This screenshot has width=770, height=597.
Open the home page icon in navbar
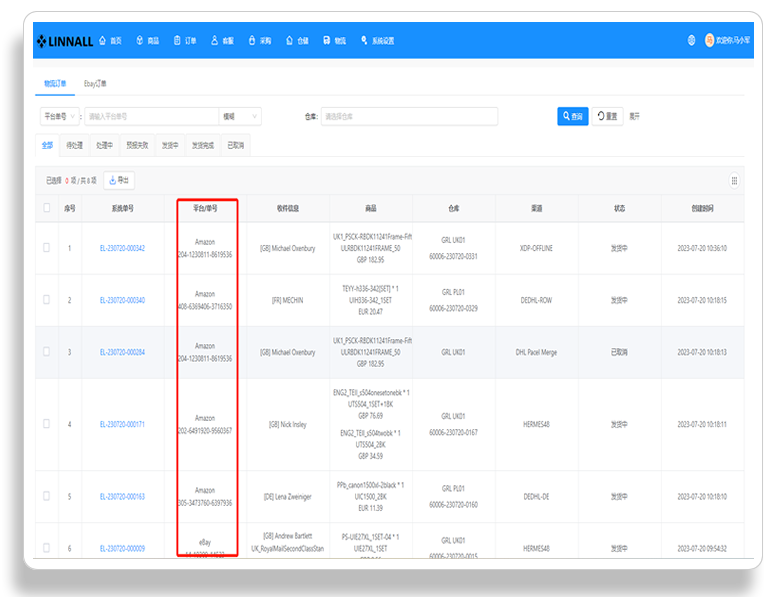pyautogui.click(x=102, y=40)
